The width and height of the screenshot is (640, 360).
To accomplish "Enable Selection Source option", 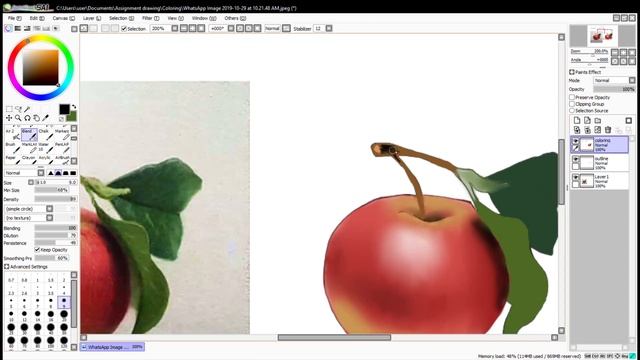I will click(x=572, y=111).
